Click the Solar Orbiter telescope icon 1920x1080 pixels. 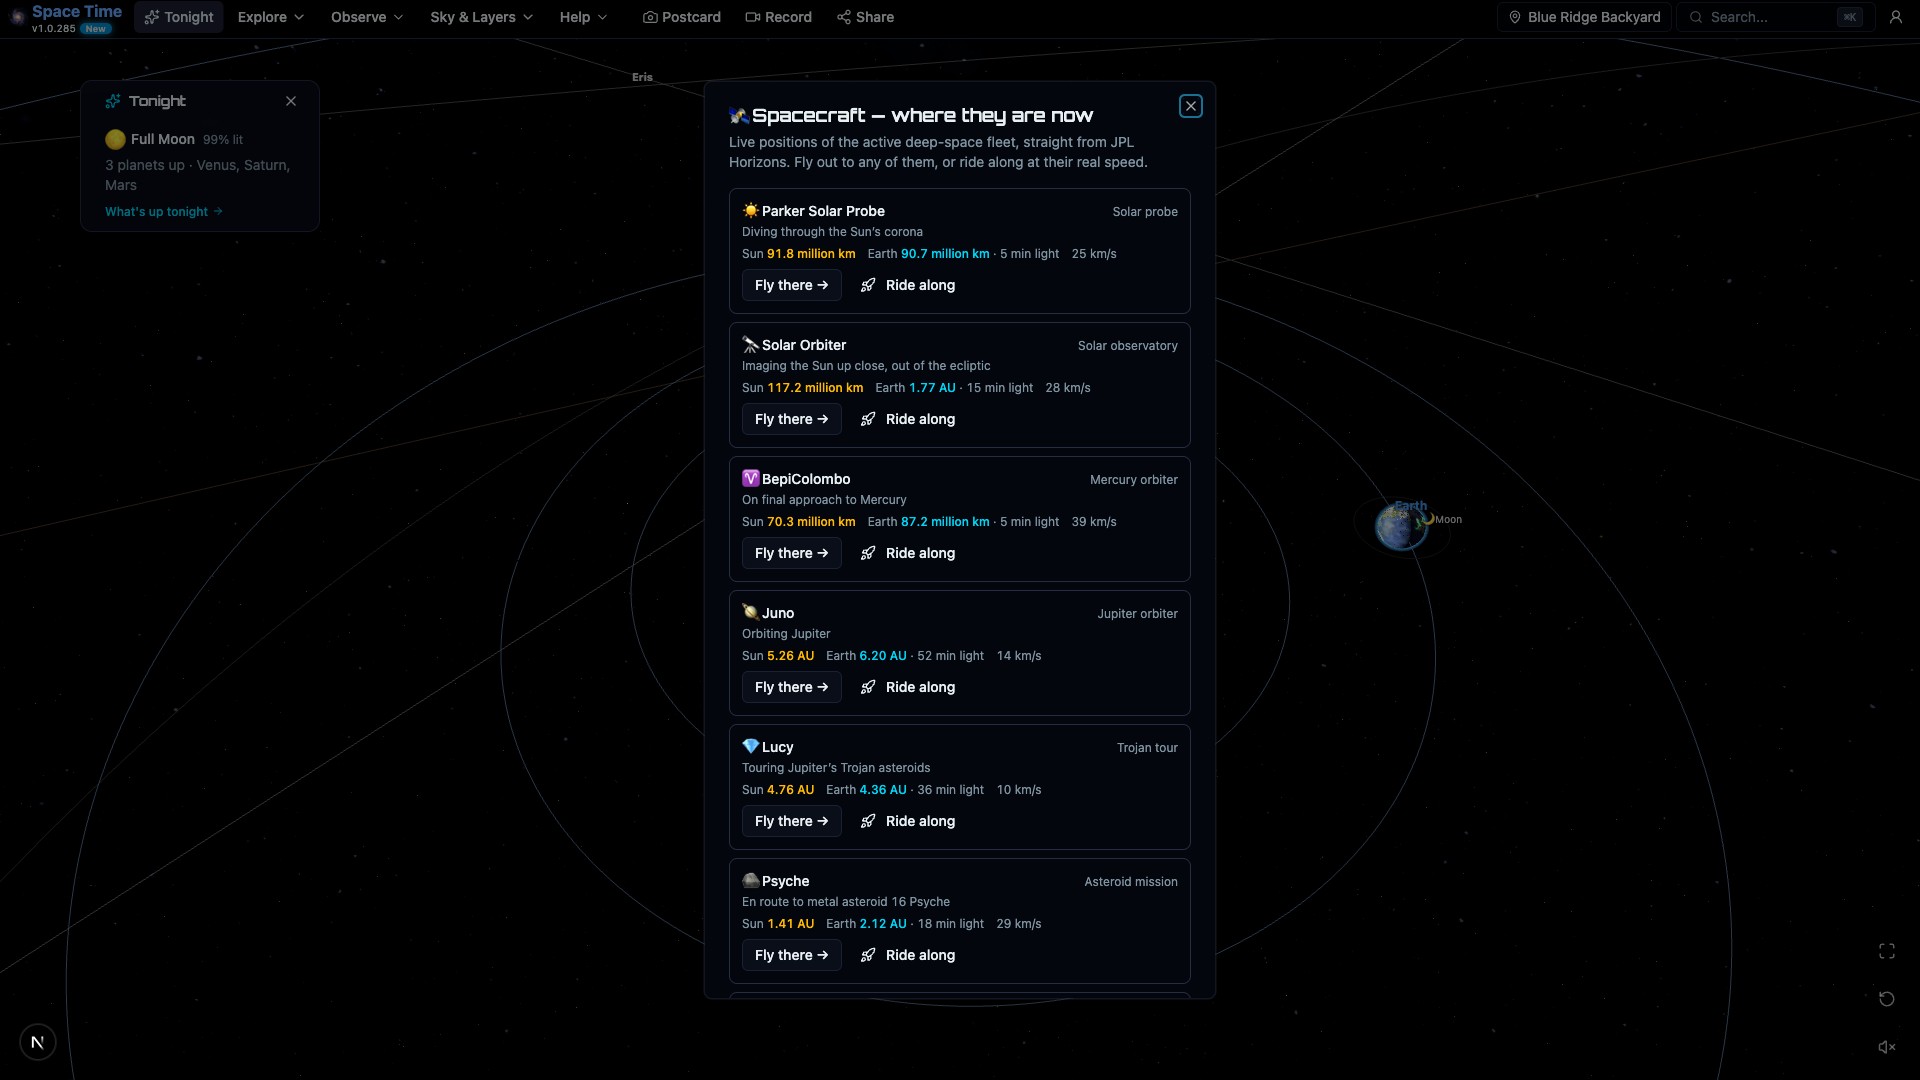tap(751, 344)
